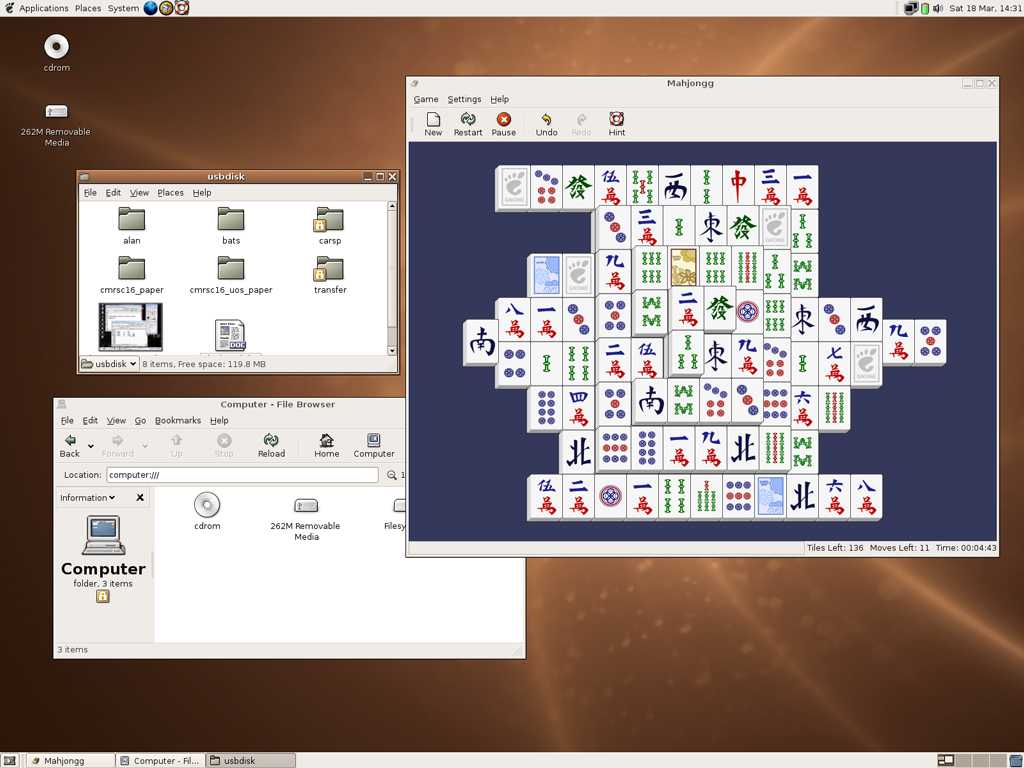
Task: Open the usbdisk location dropdown
Action: pos(108,364)
